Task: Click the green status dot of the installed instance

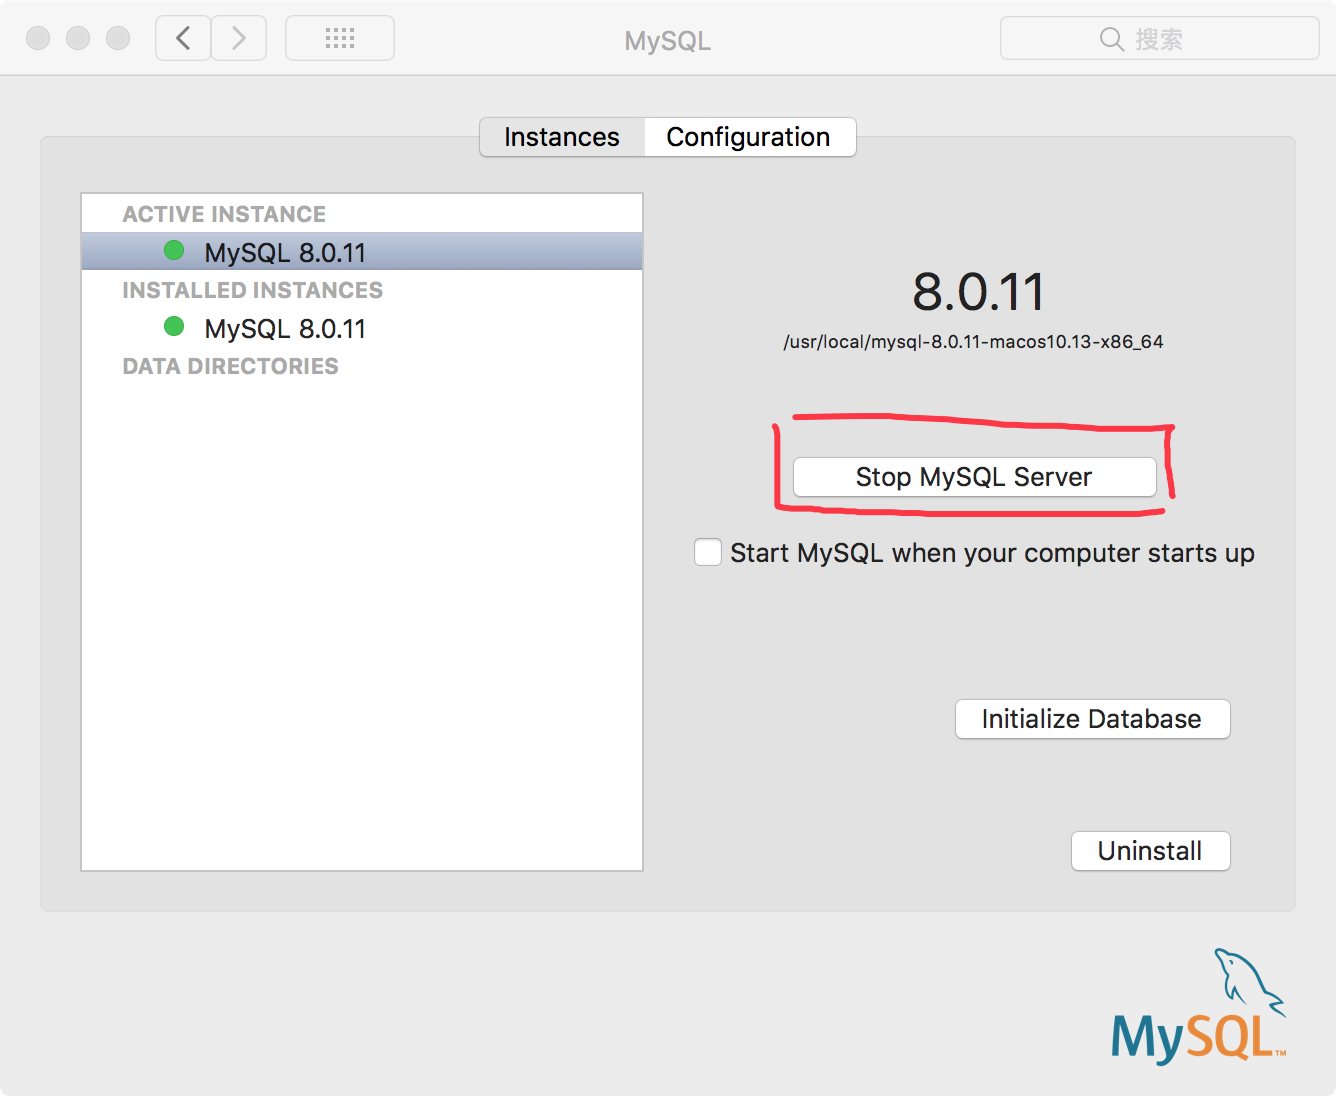Action: coord(174,326)
